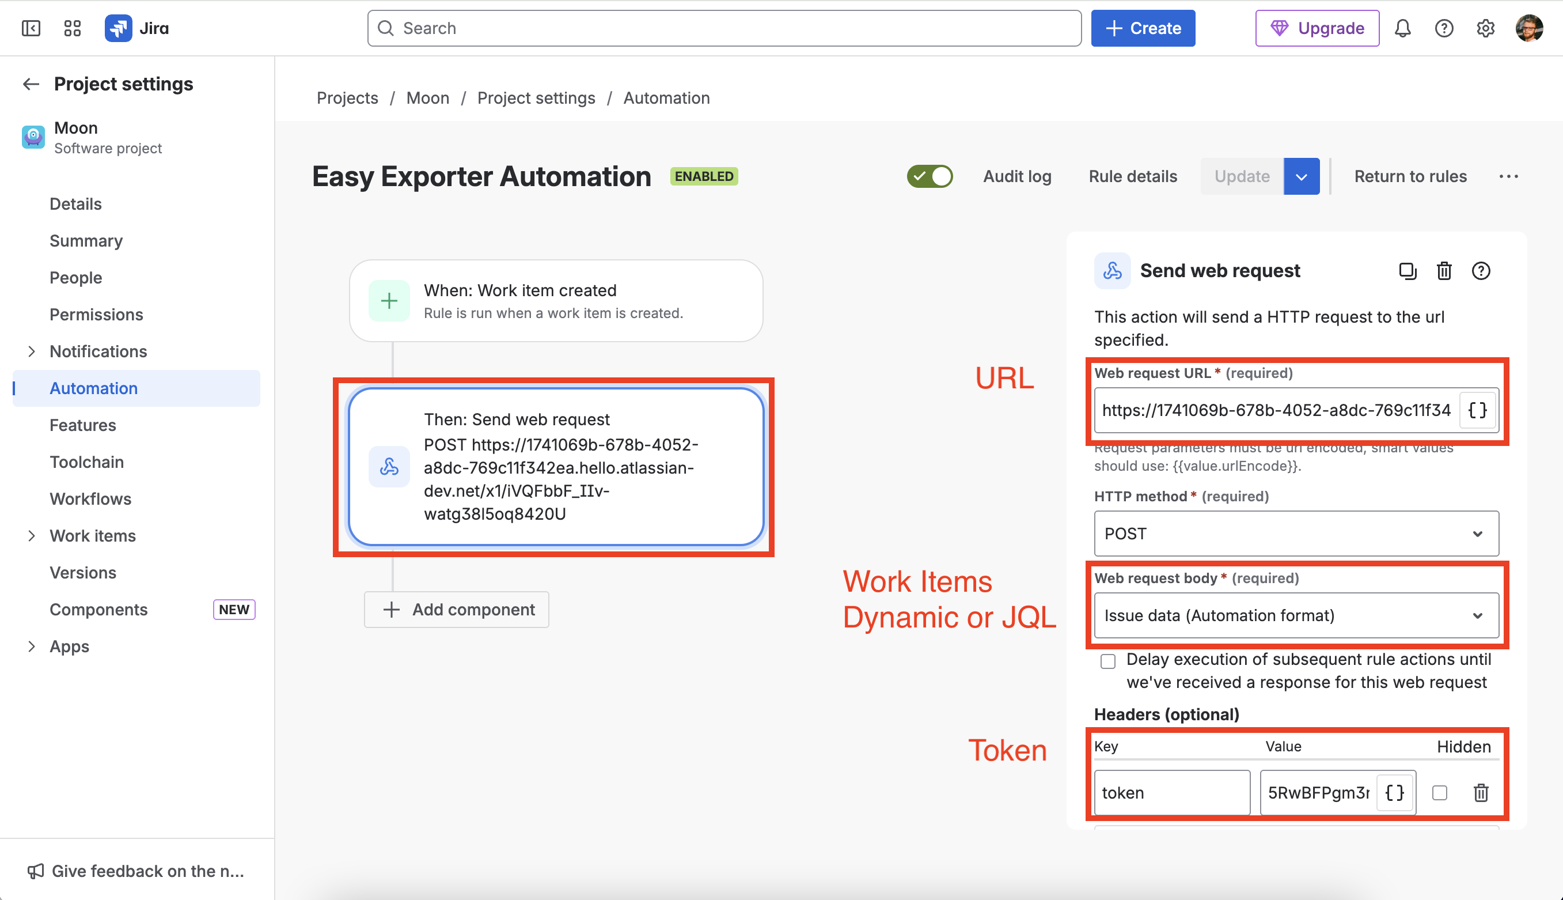Expand the Work items section
The width and height of the screenshot is (1563, 900).
(x=32, y=536)
